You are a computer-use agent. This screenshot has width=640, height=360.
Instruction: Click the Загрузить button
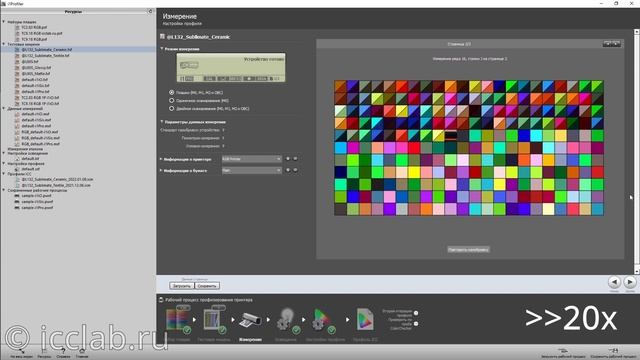[x=182, y=286]
